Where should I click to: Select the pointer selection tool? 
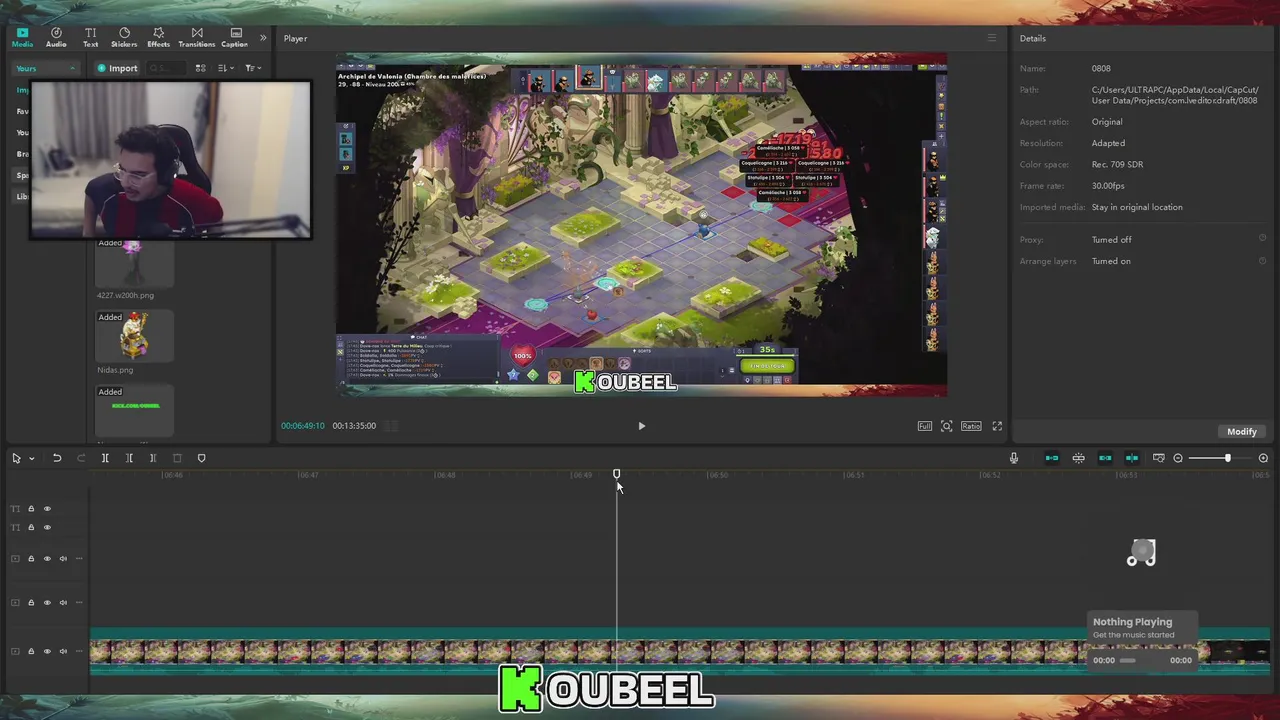(x=16, y=458)
